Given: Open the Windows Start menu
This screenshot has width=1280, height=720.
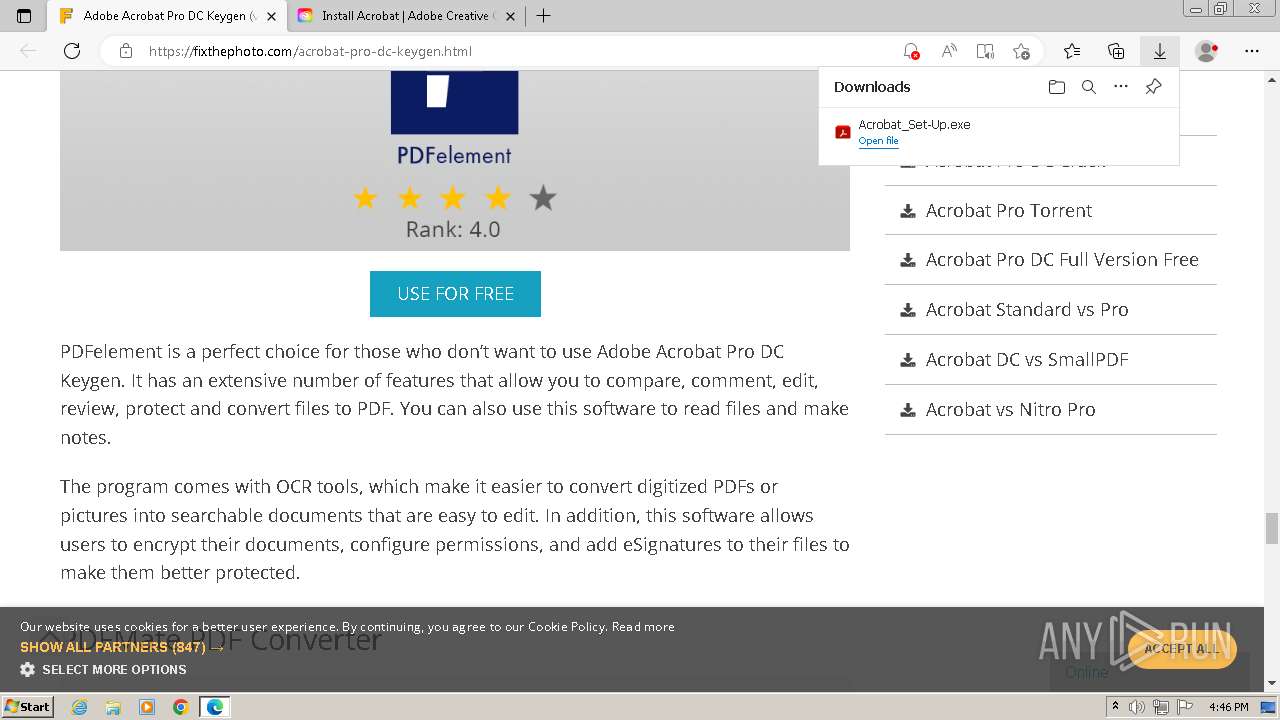Looking at the screenshot, I should (x=28, y=707).
